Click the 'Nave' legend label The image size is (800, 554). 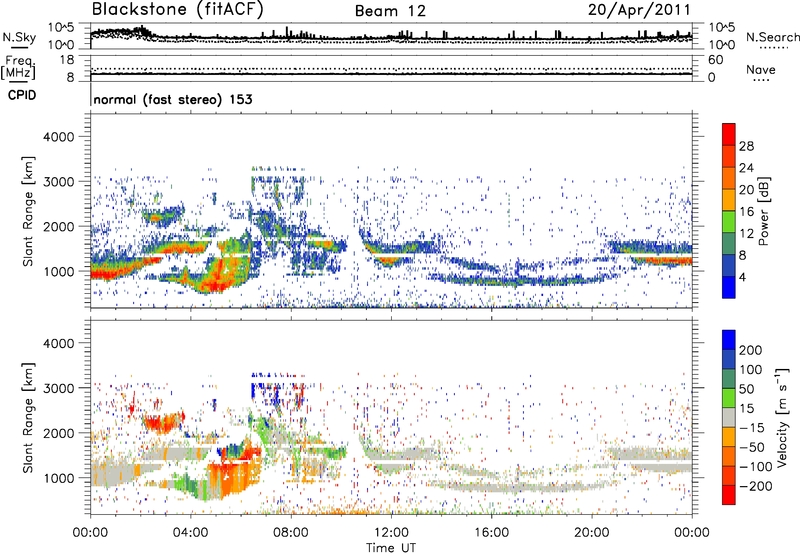pyautogui.click(x=761, y=70)
